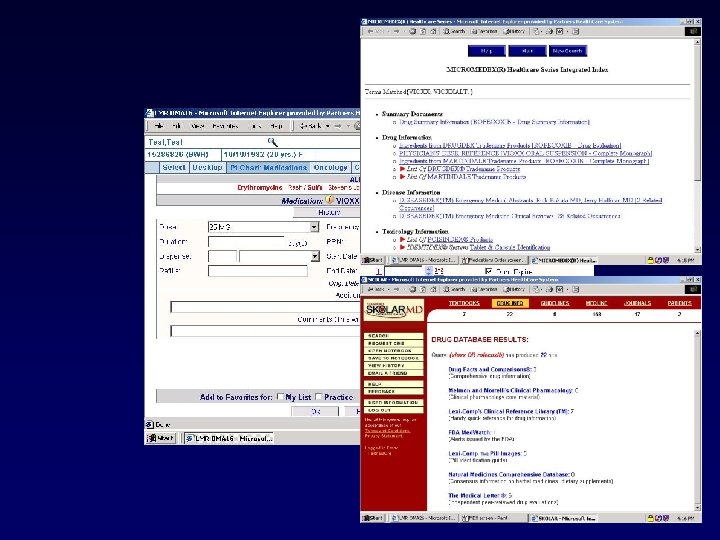This screenshot has height=540, width=720.
Task: Click SEARCH in SKOLAR sidebar
Action: (x=394, y=336)
